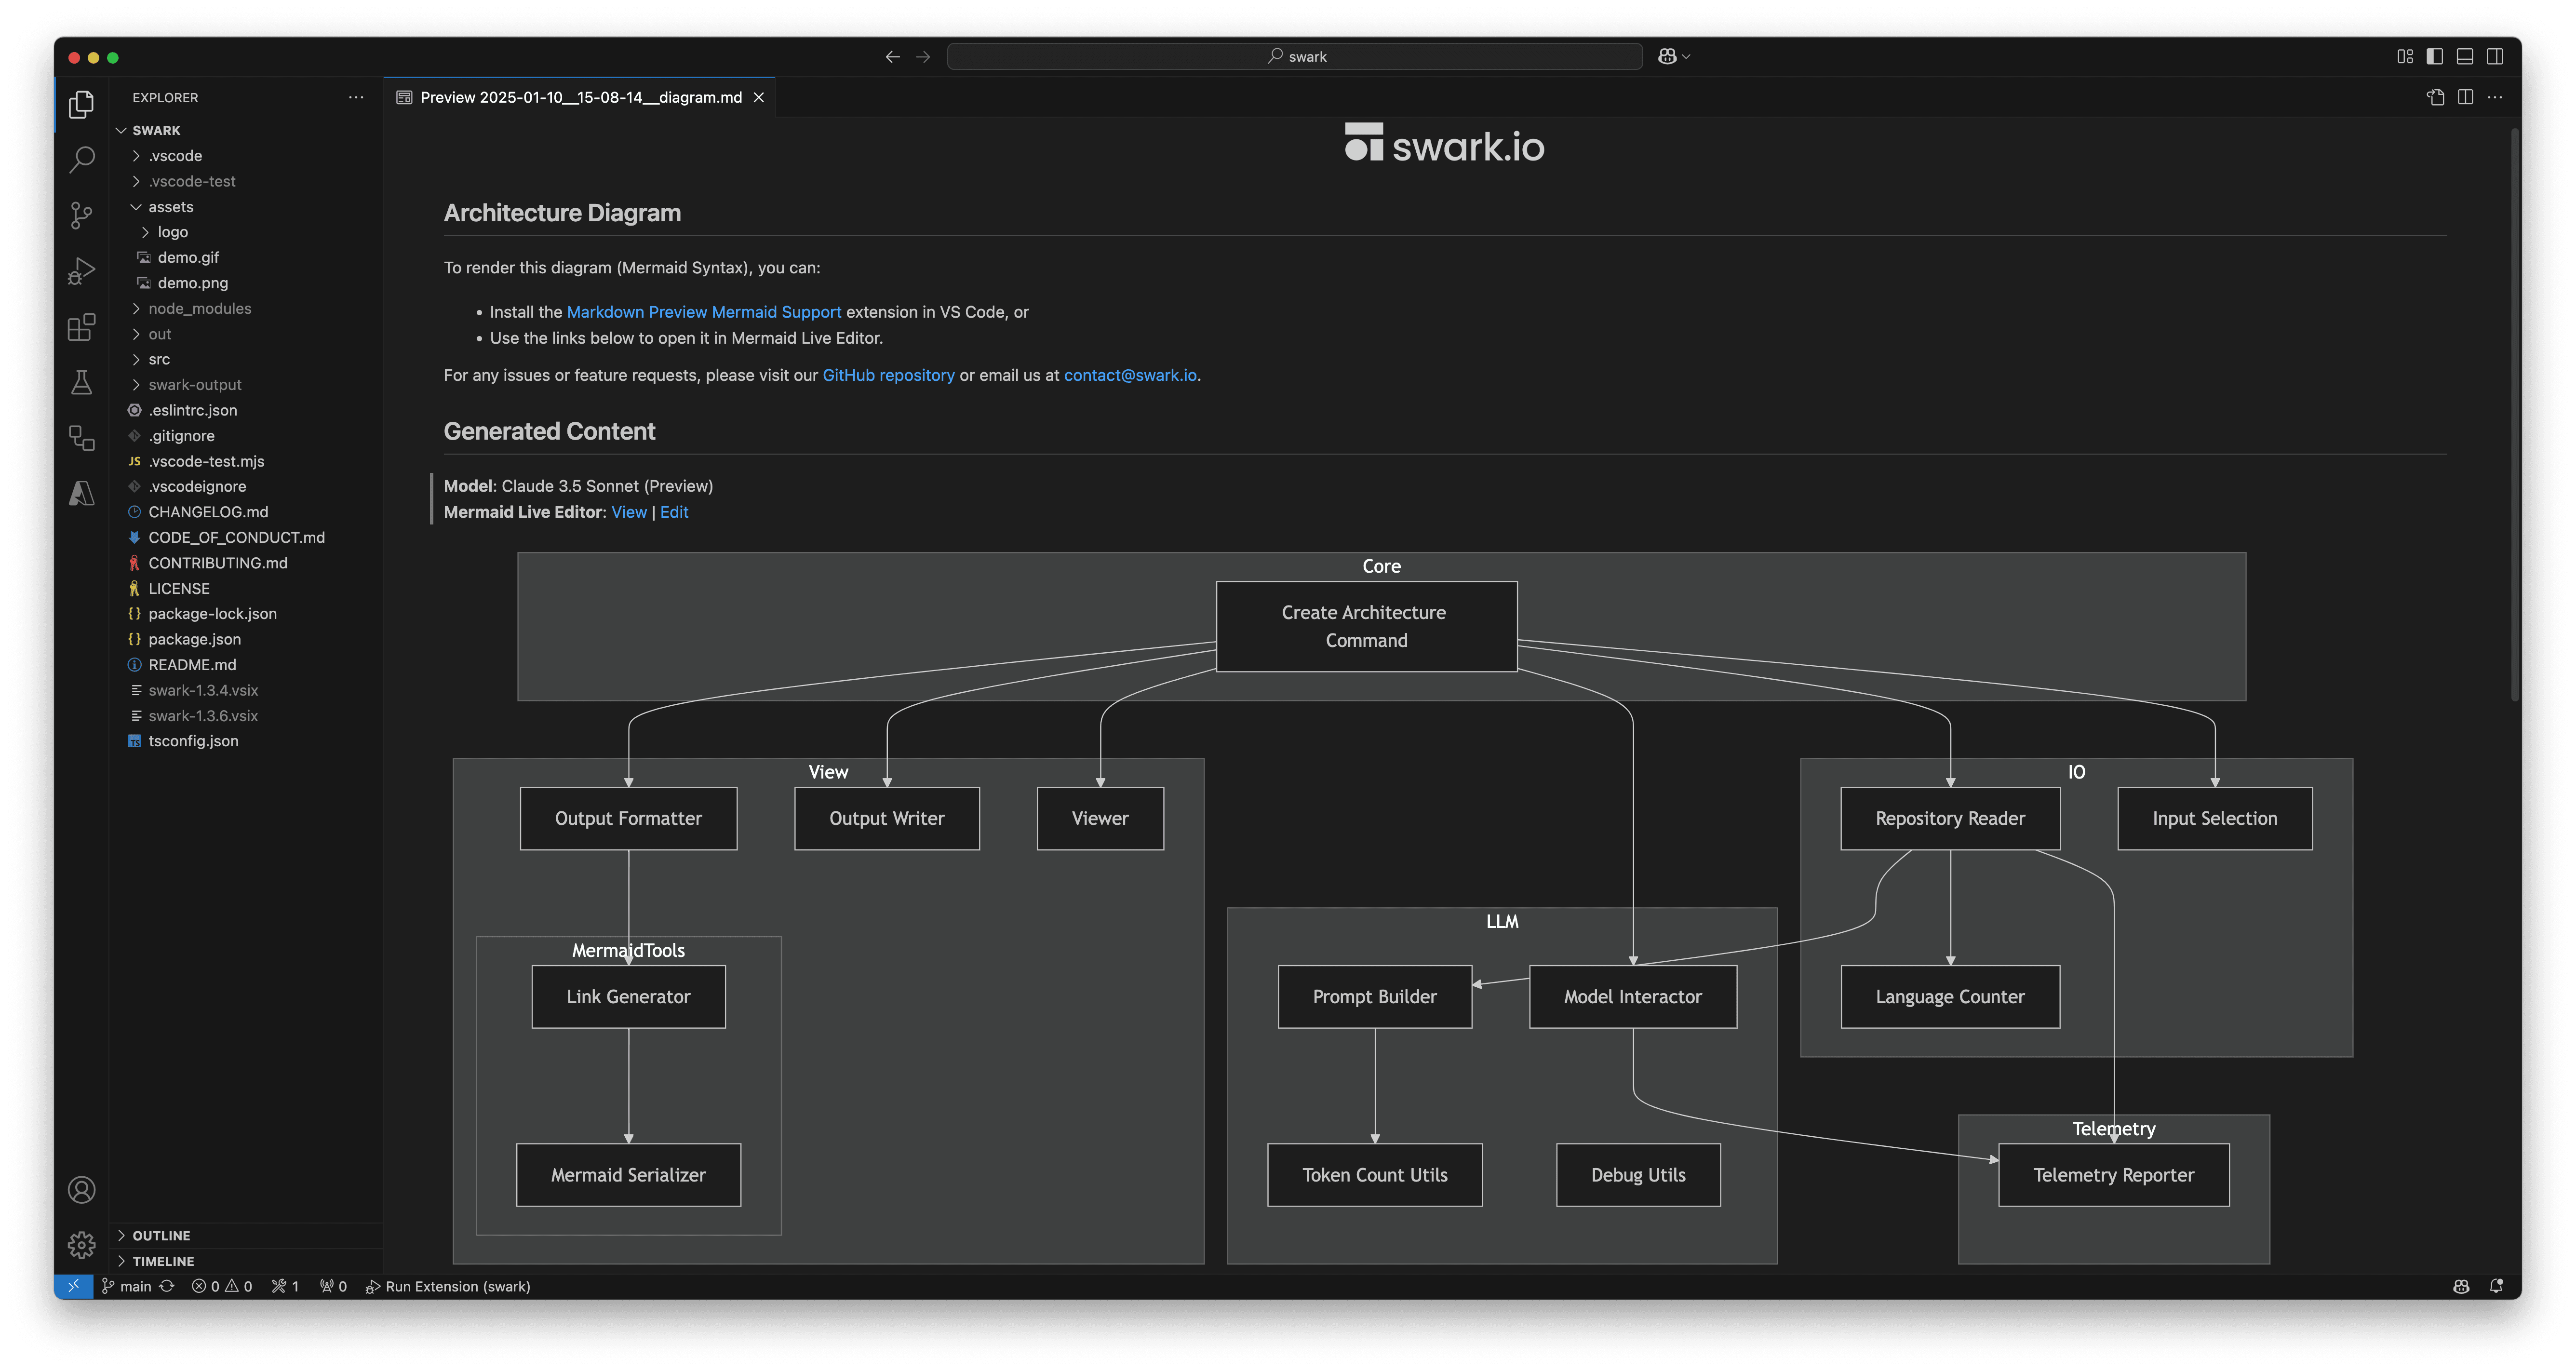Click the Accounts icon
The image size is (2576, 1371).
click(82, 1190)
